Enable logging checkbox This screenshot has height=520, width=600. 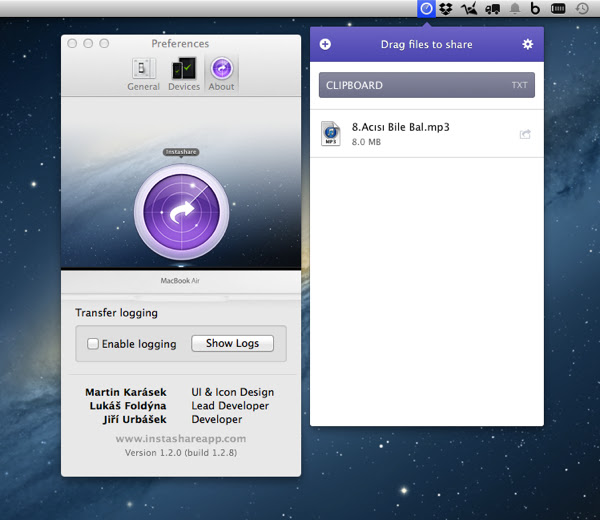click(x=93, y=344)
